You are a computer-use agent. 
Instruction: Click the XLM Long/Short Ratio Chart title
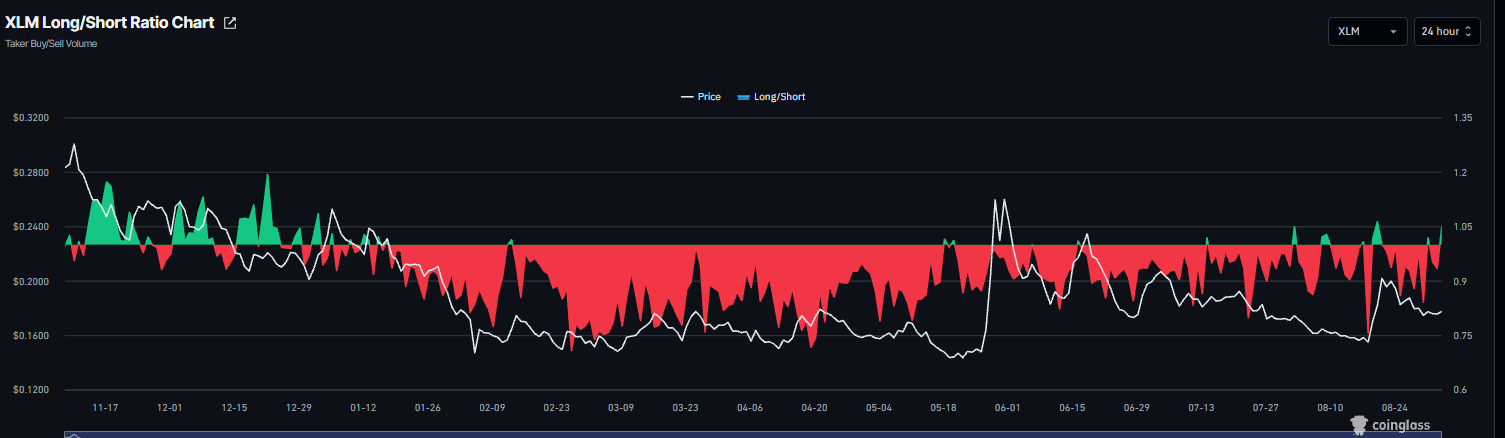click(110, 22)
